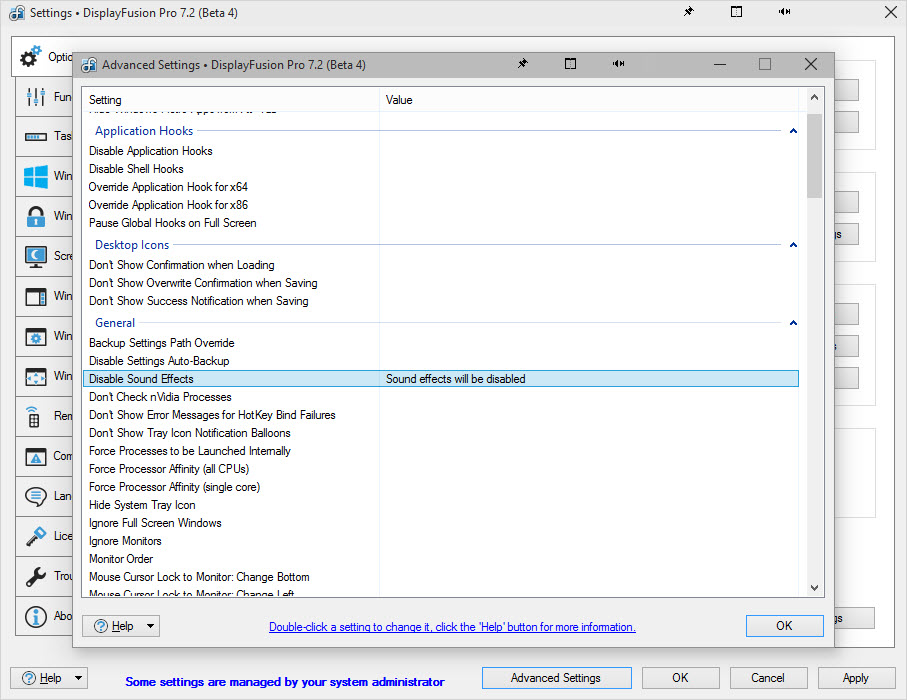The image size is (907, 700).
Task: Select Mouse Cursor Lock to Monitor: Change Bottom
Action: (441, 577)
